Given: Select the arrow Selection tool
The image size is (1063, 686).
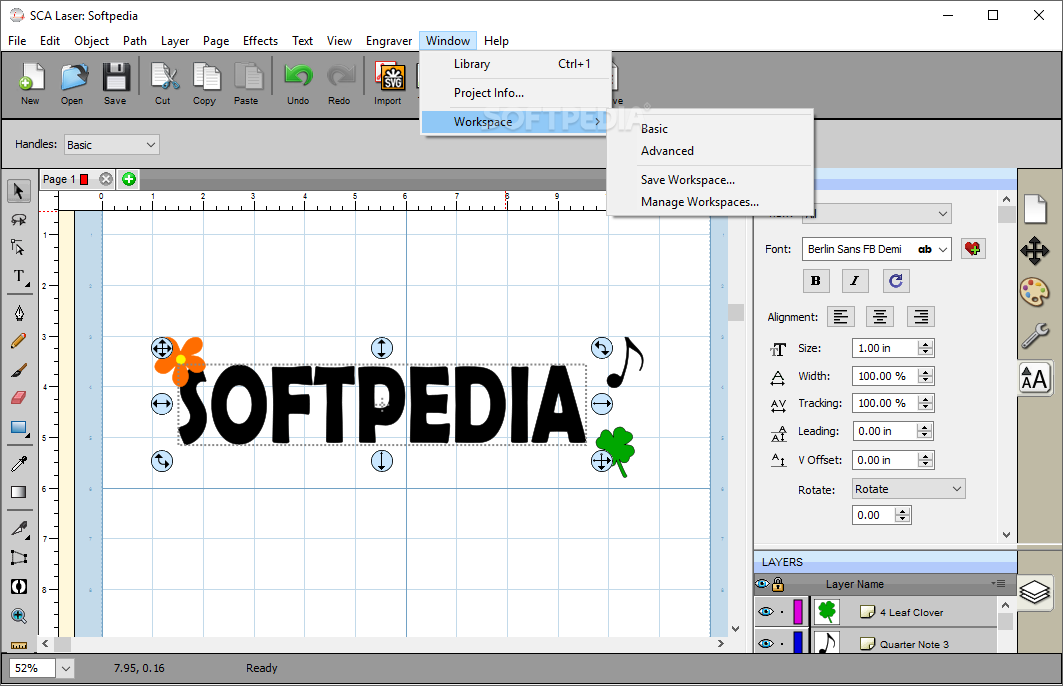Looking at the screenshot, I should [19, 191].
